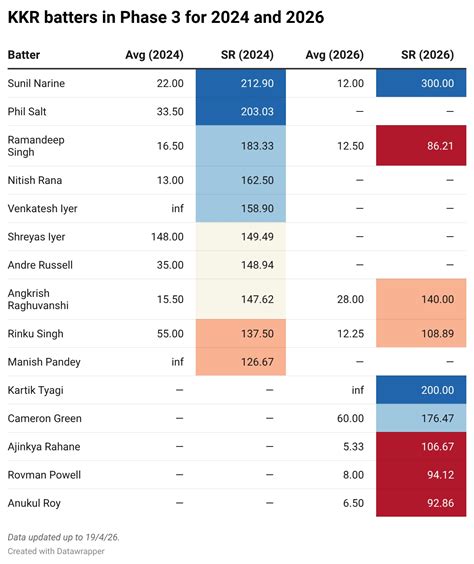Click the data updated footnote text
Viewport: 474px width, 564px height.
63,537
